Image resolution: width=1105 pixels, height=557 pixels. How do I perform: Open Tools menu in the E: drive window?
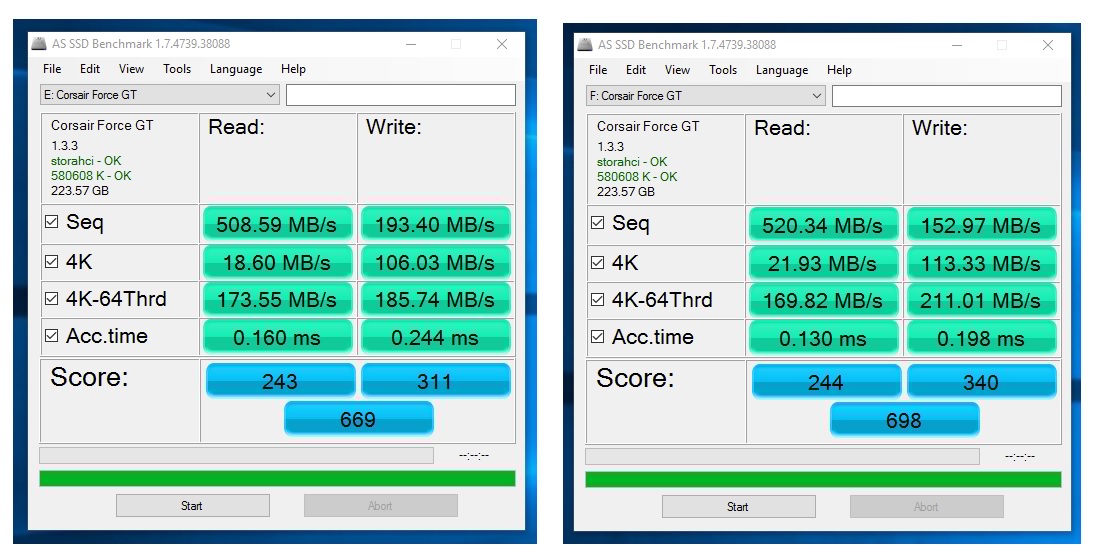[177, 68]
